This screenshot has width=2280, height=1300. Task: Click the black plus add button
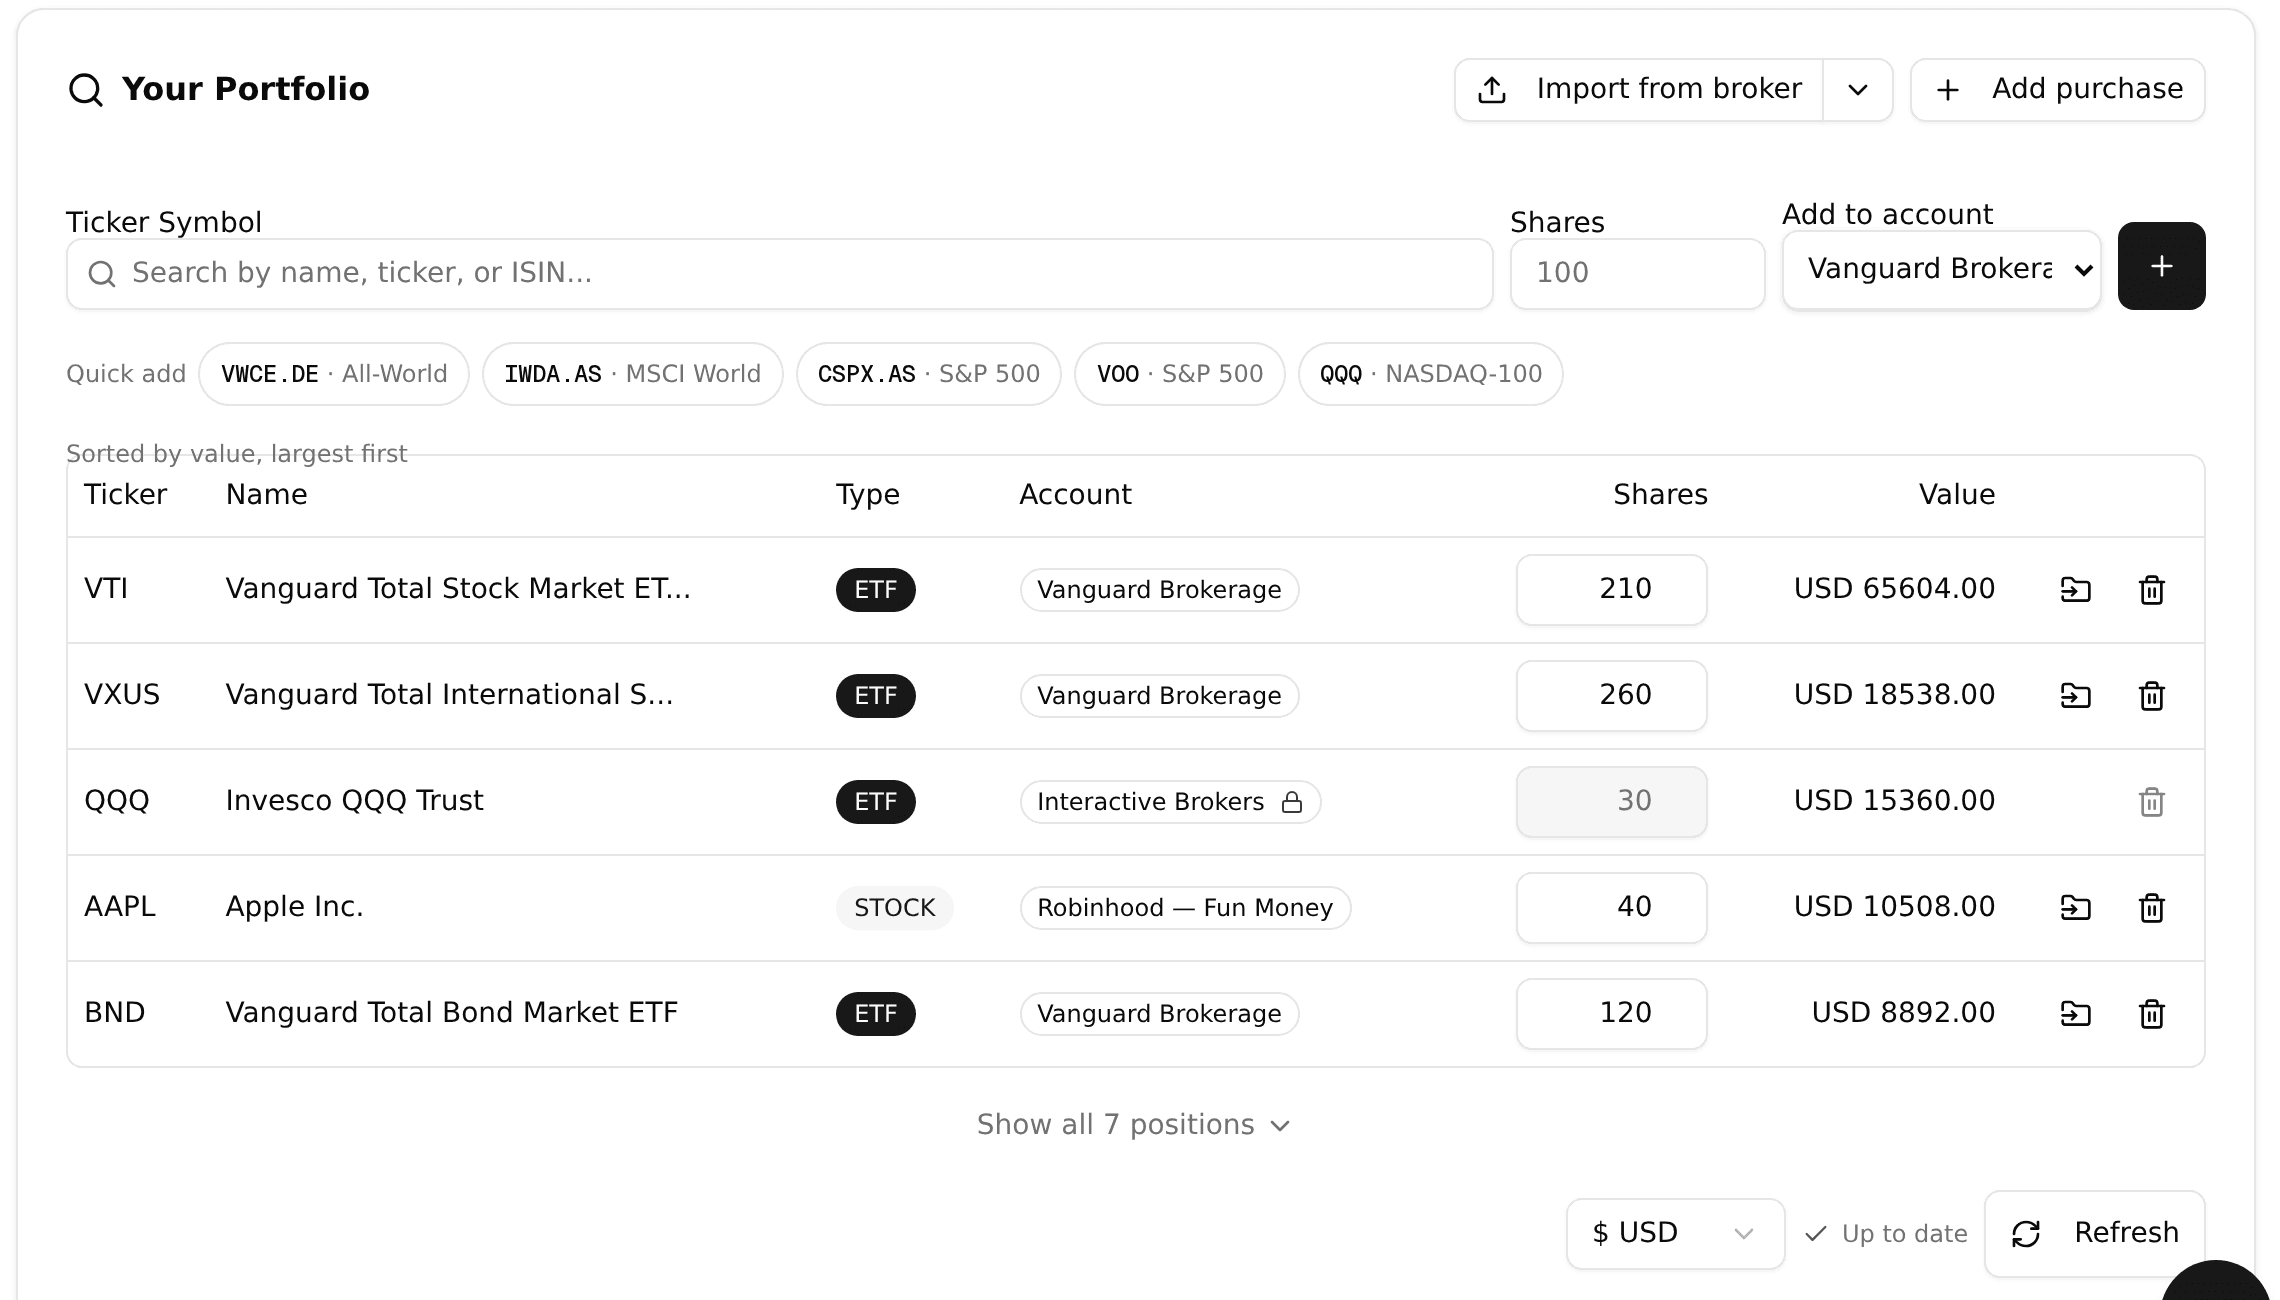[2161, 266]
